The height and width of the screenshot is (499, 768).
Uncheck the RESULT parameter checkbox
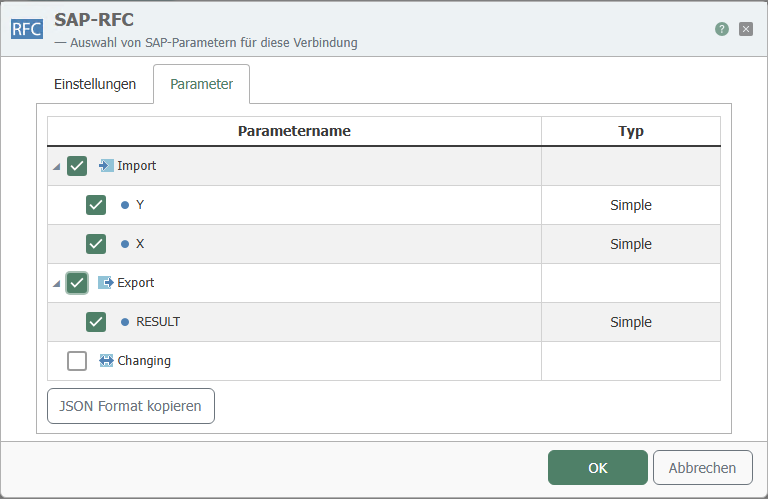pos(96,322)
